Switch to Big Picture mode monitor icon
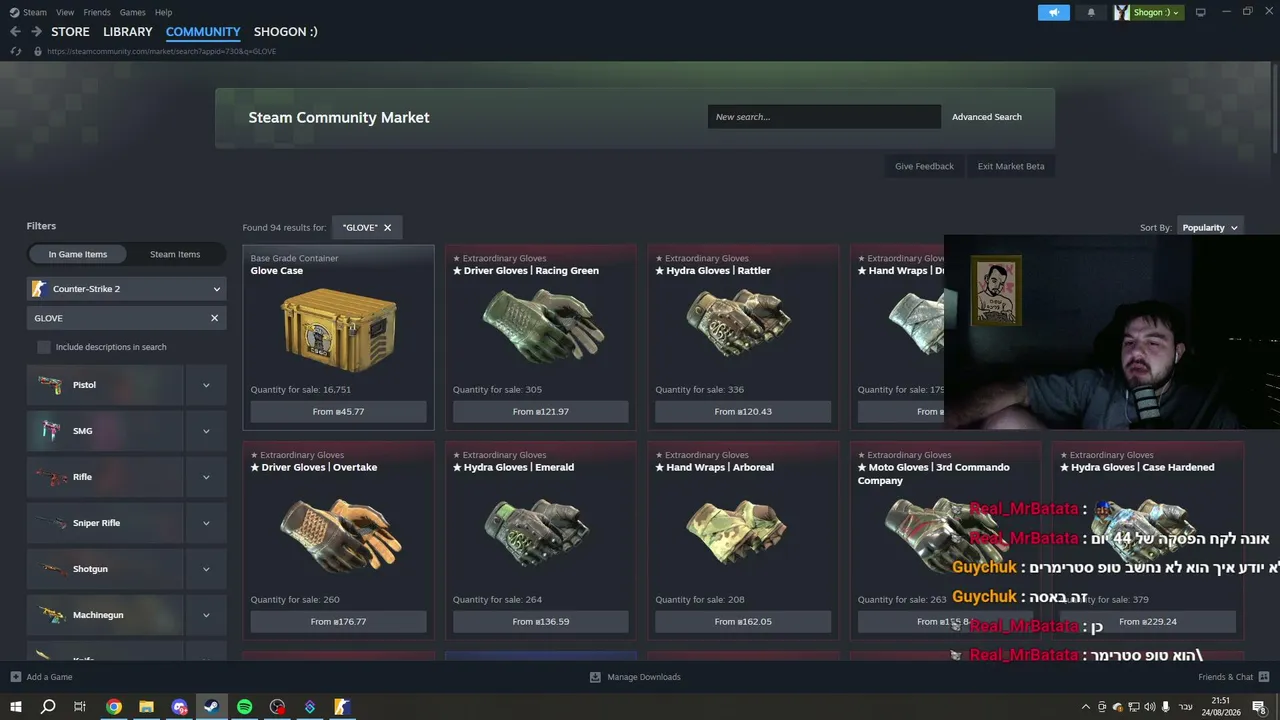 tap(1201, 12)
